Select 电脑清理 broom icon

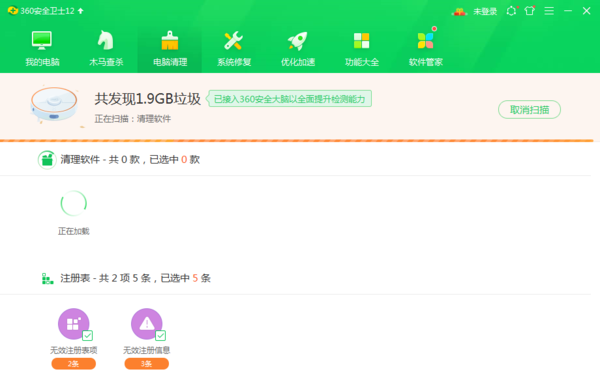(170, 40)
